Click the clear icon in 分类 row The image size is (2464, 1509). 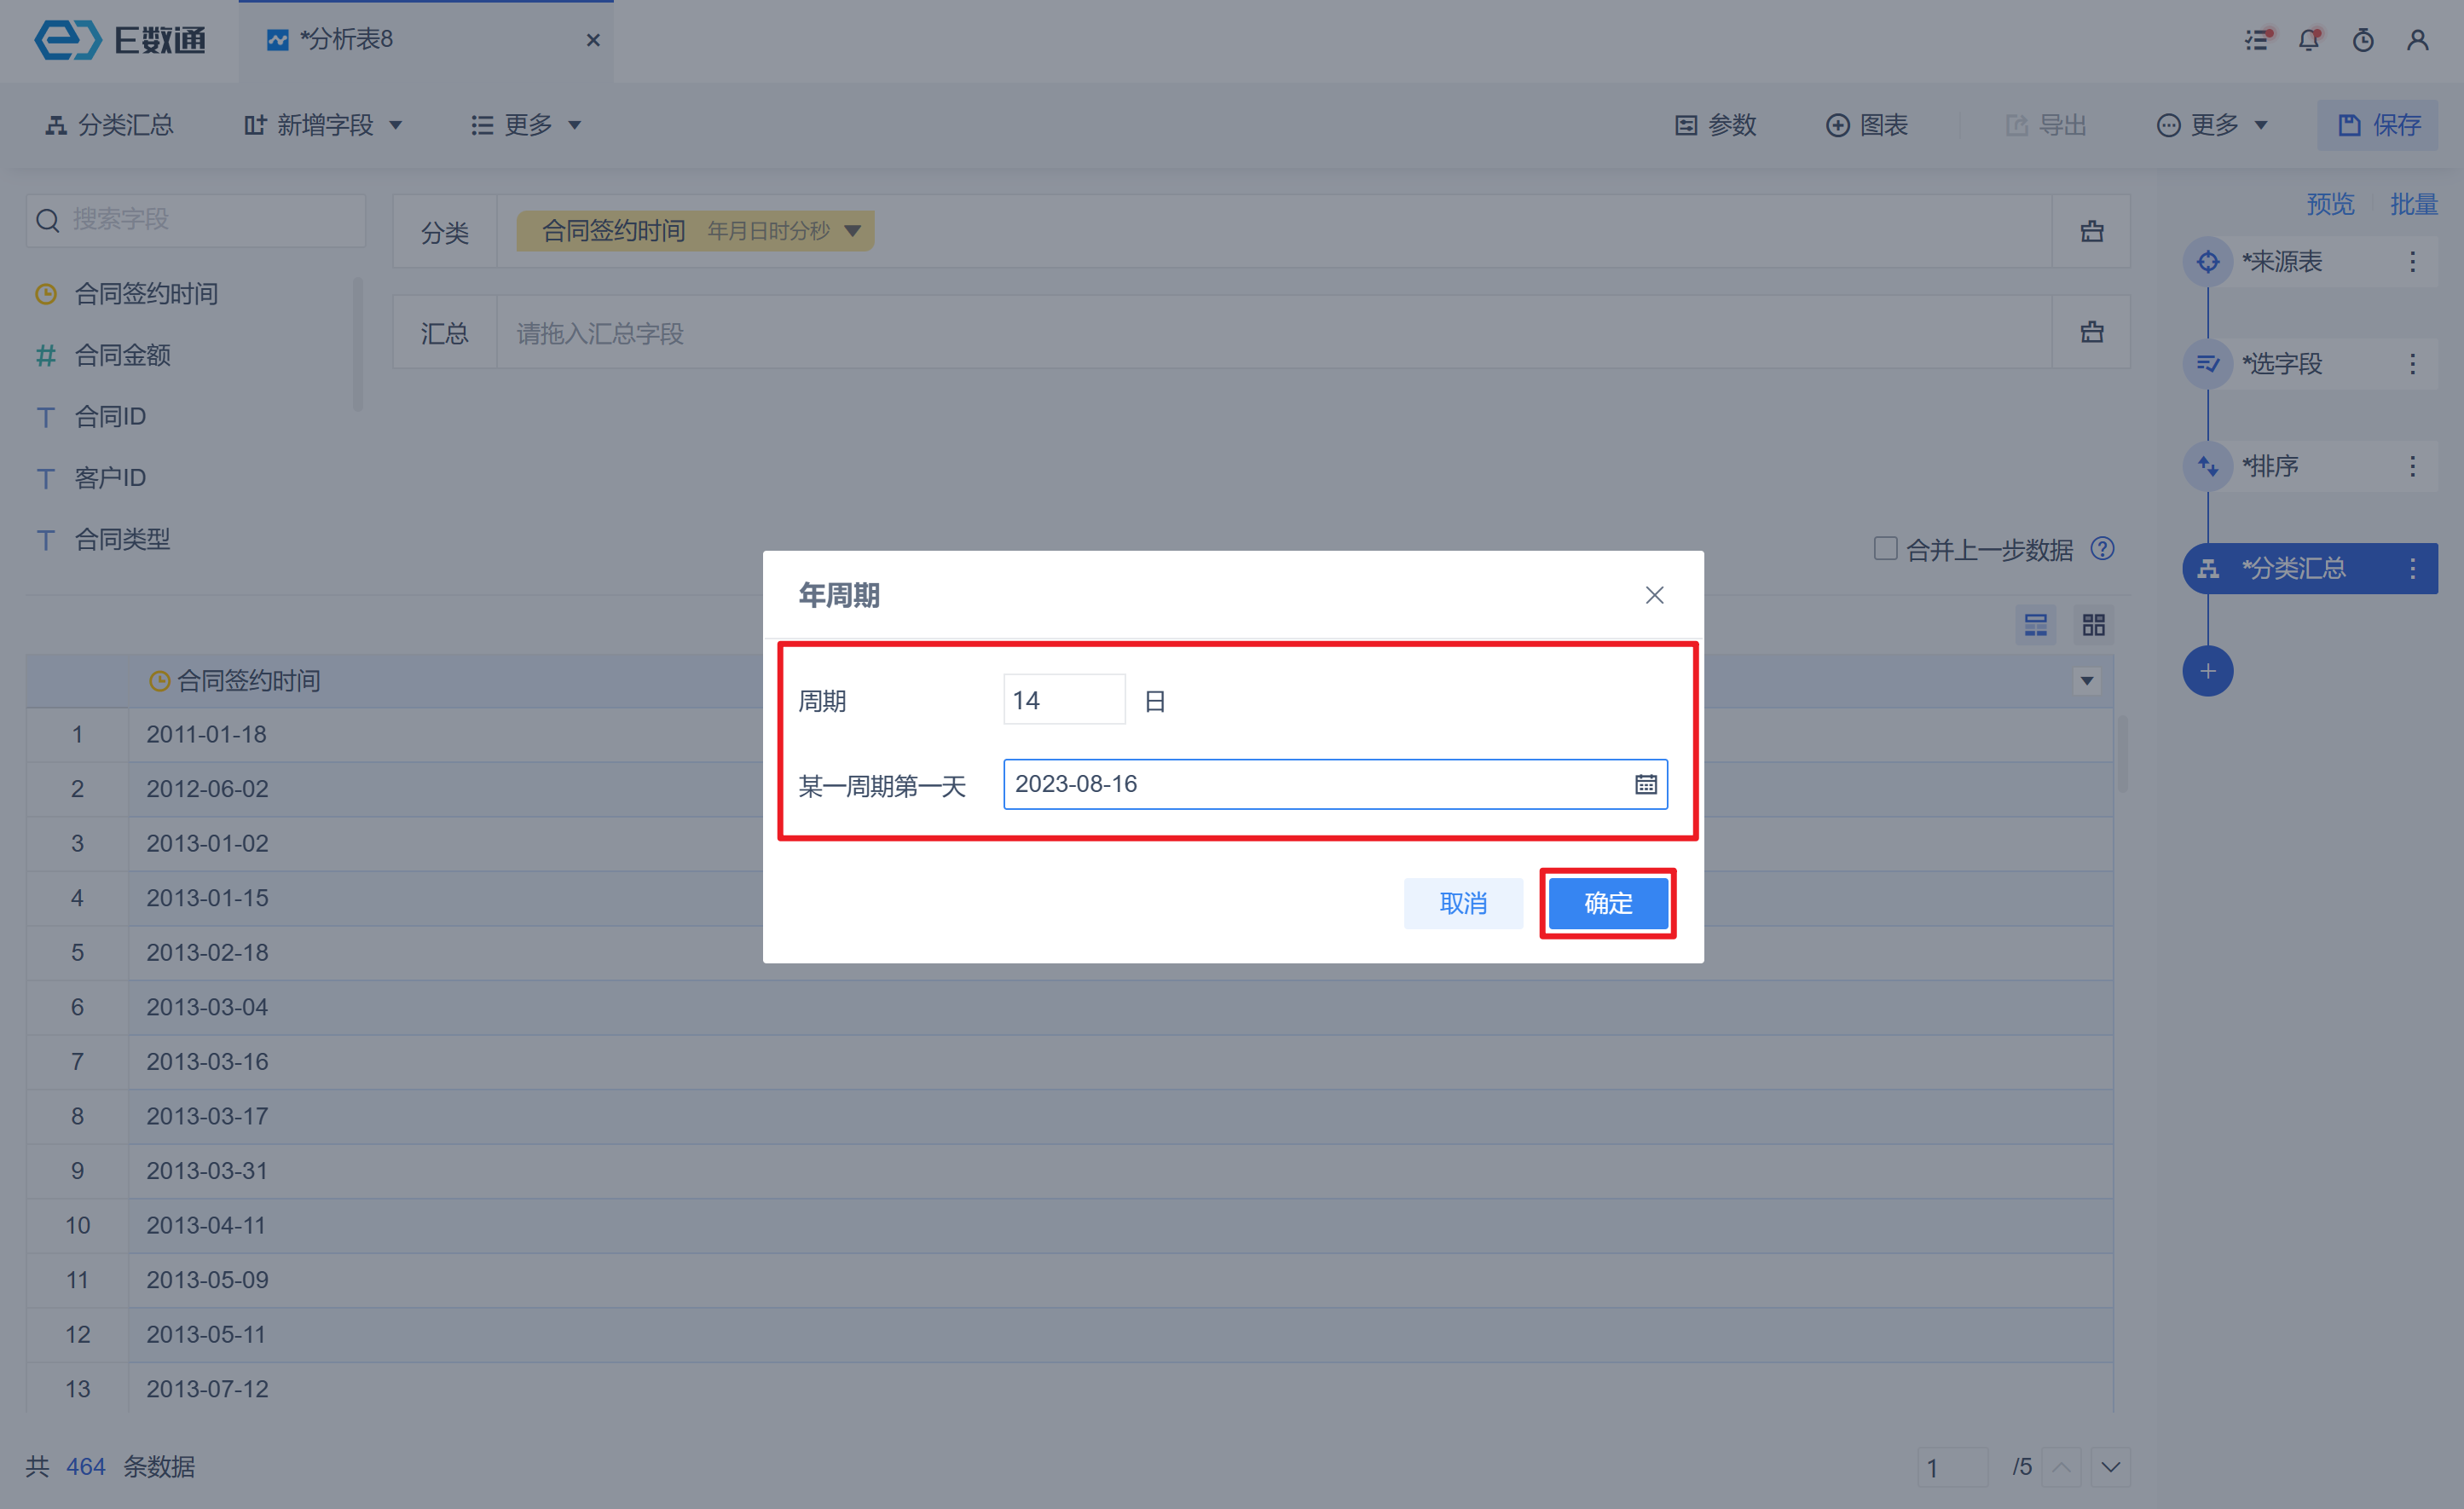tap(2091, 232)
